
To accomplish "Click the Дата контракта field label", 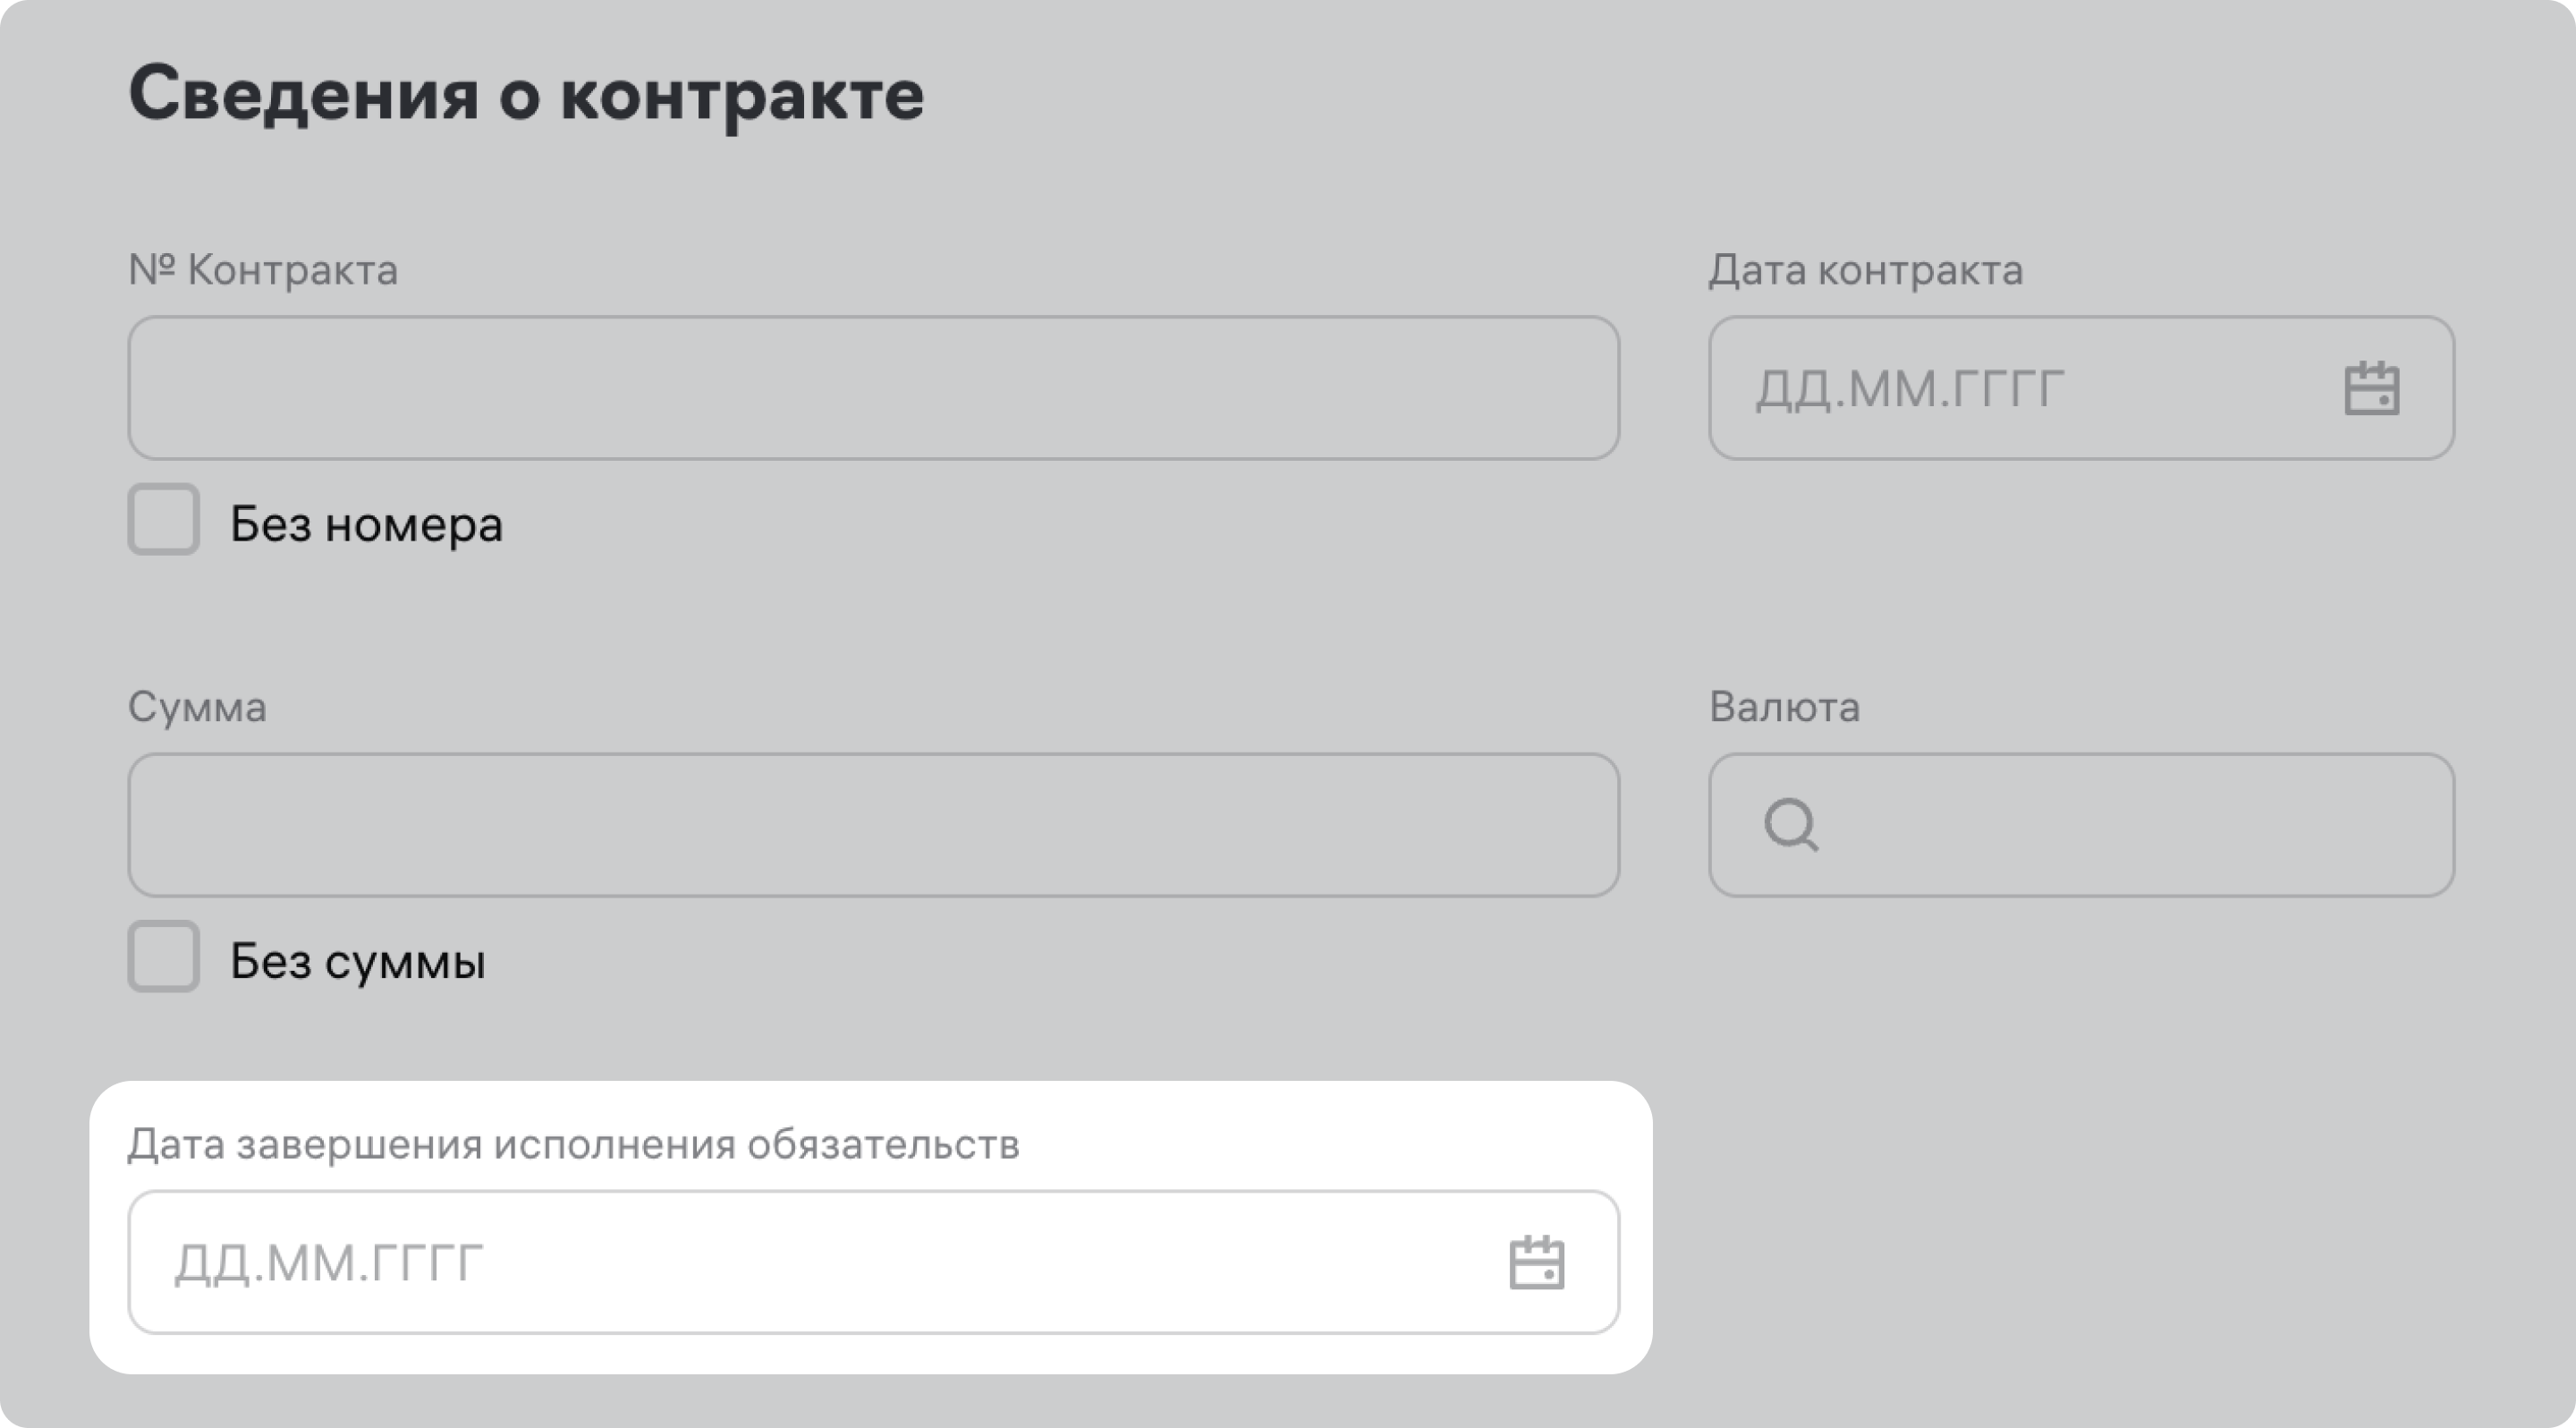I will tap(1865, 270).
